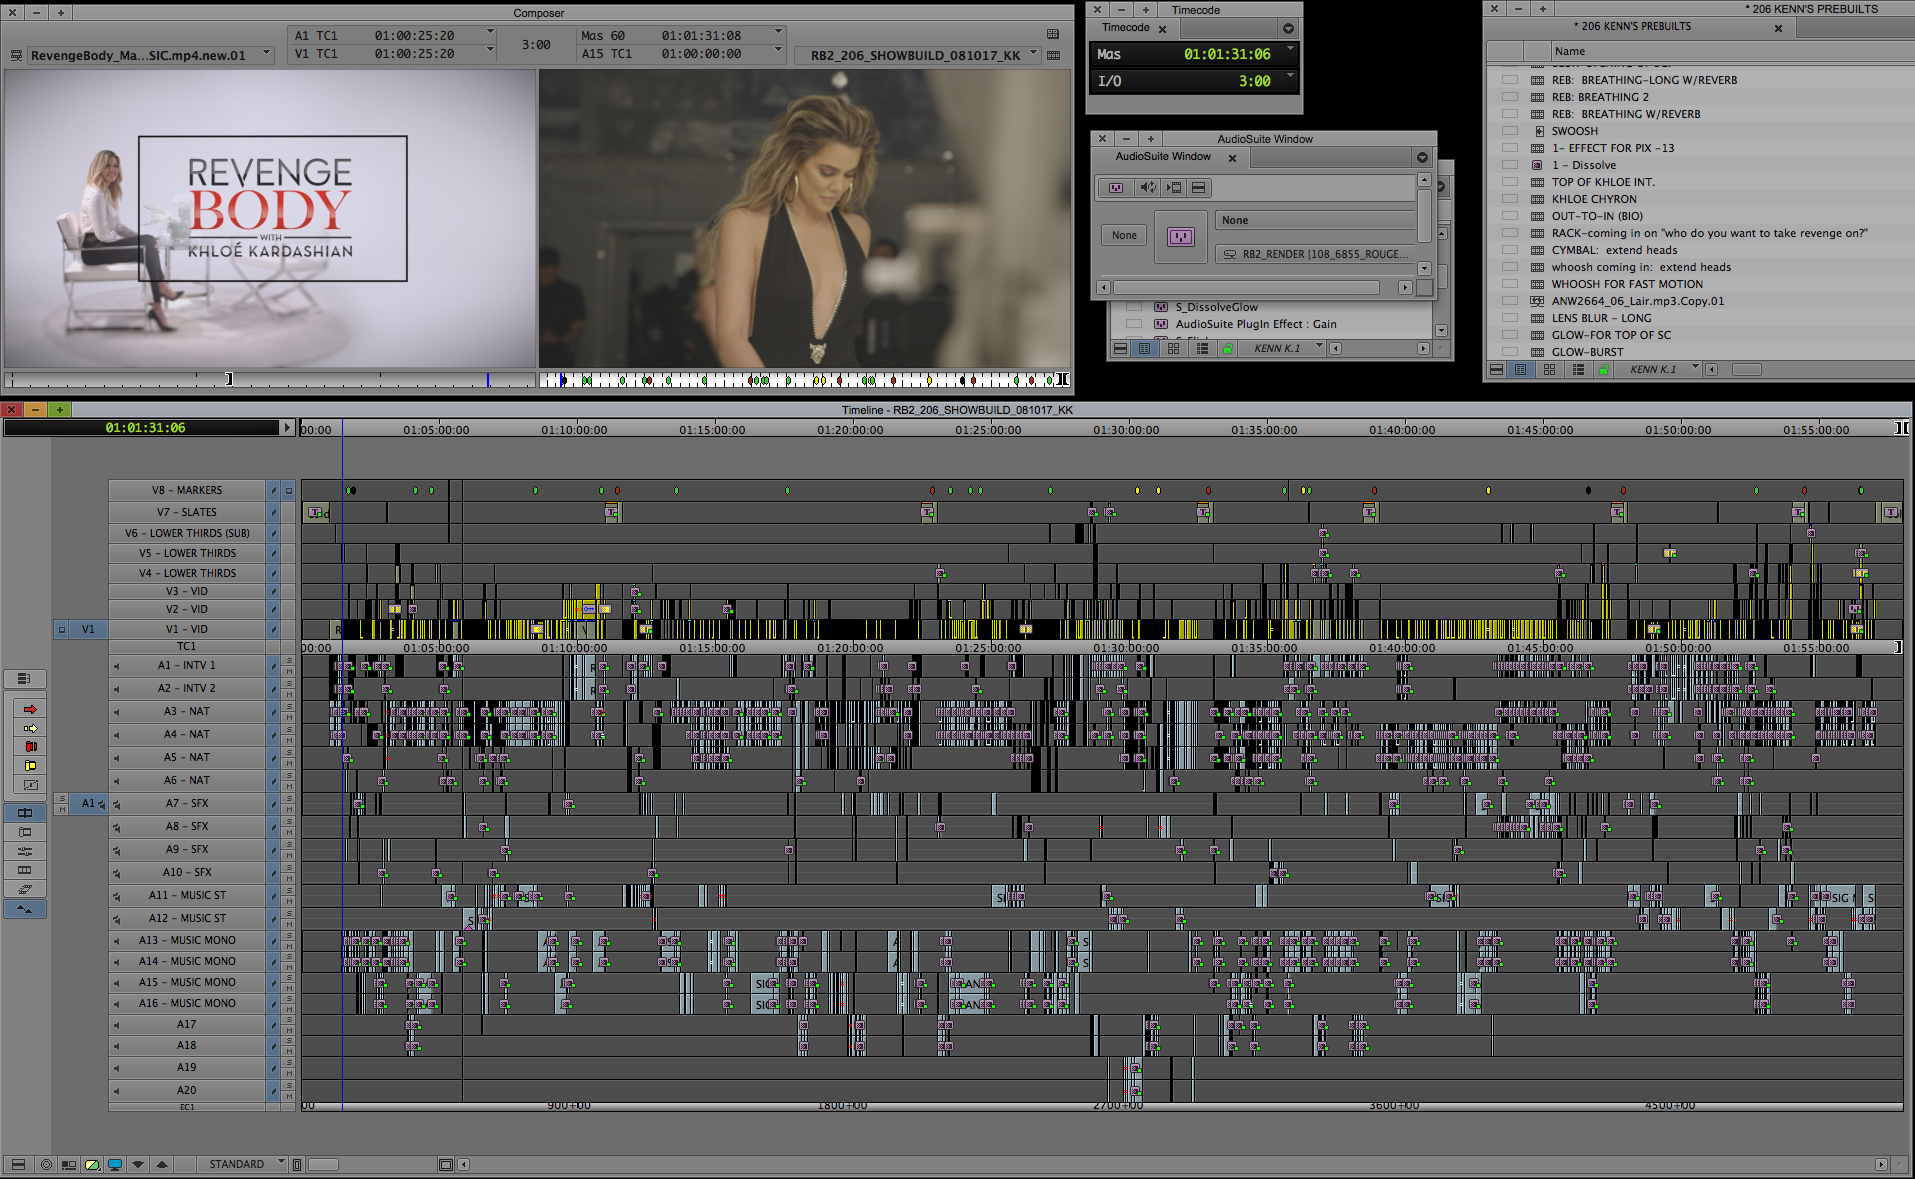
Task: Click the Revenge Body source monitor image
Action: 270,218
